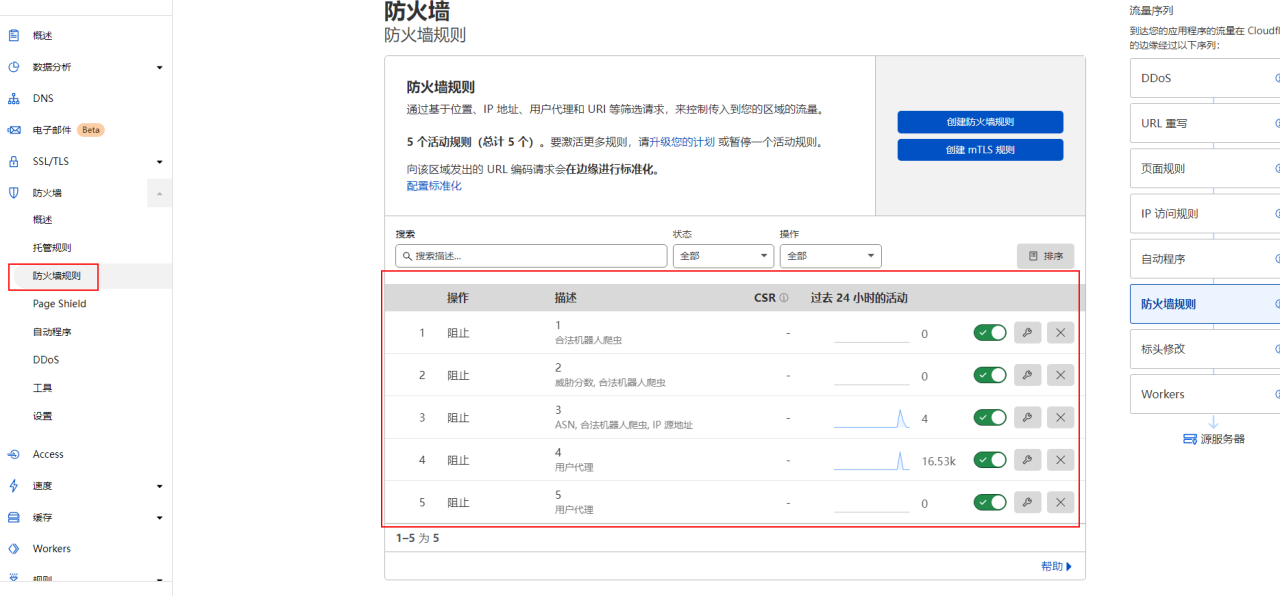This screenshot has height=596, width=1280.
Task: Click the 源服务器 origin server icon
Action: click(1189, 439)
